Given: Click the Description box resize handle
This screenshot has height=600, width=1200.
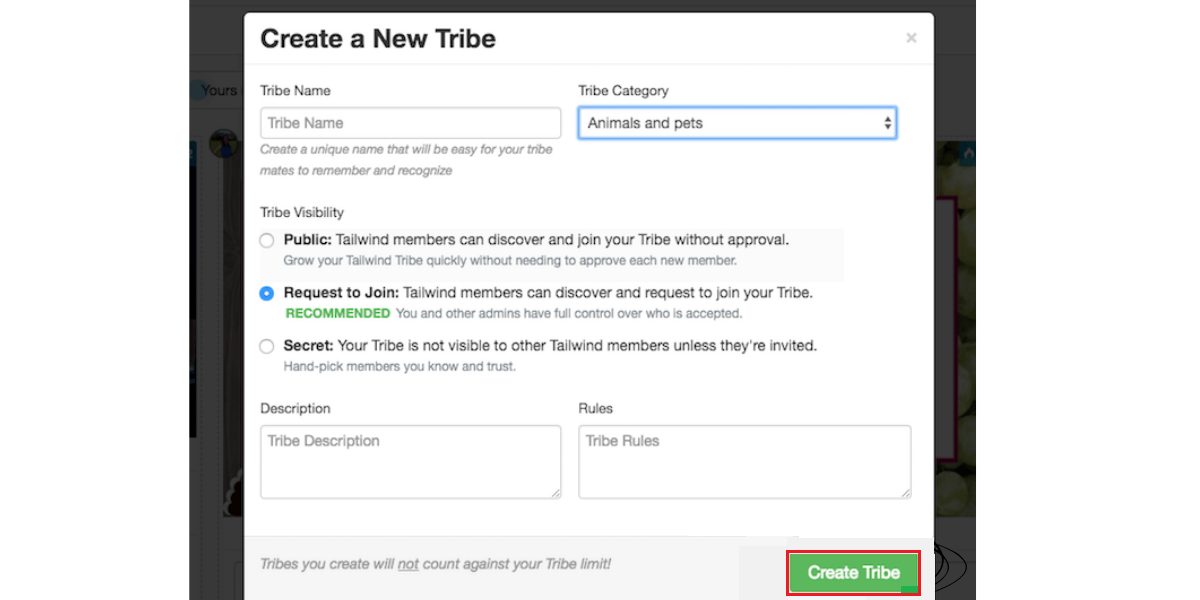Looking at the screenshot, I should [555, 492].
